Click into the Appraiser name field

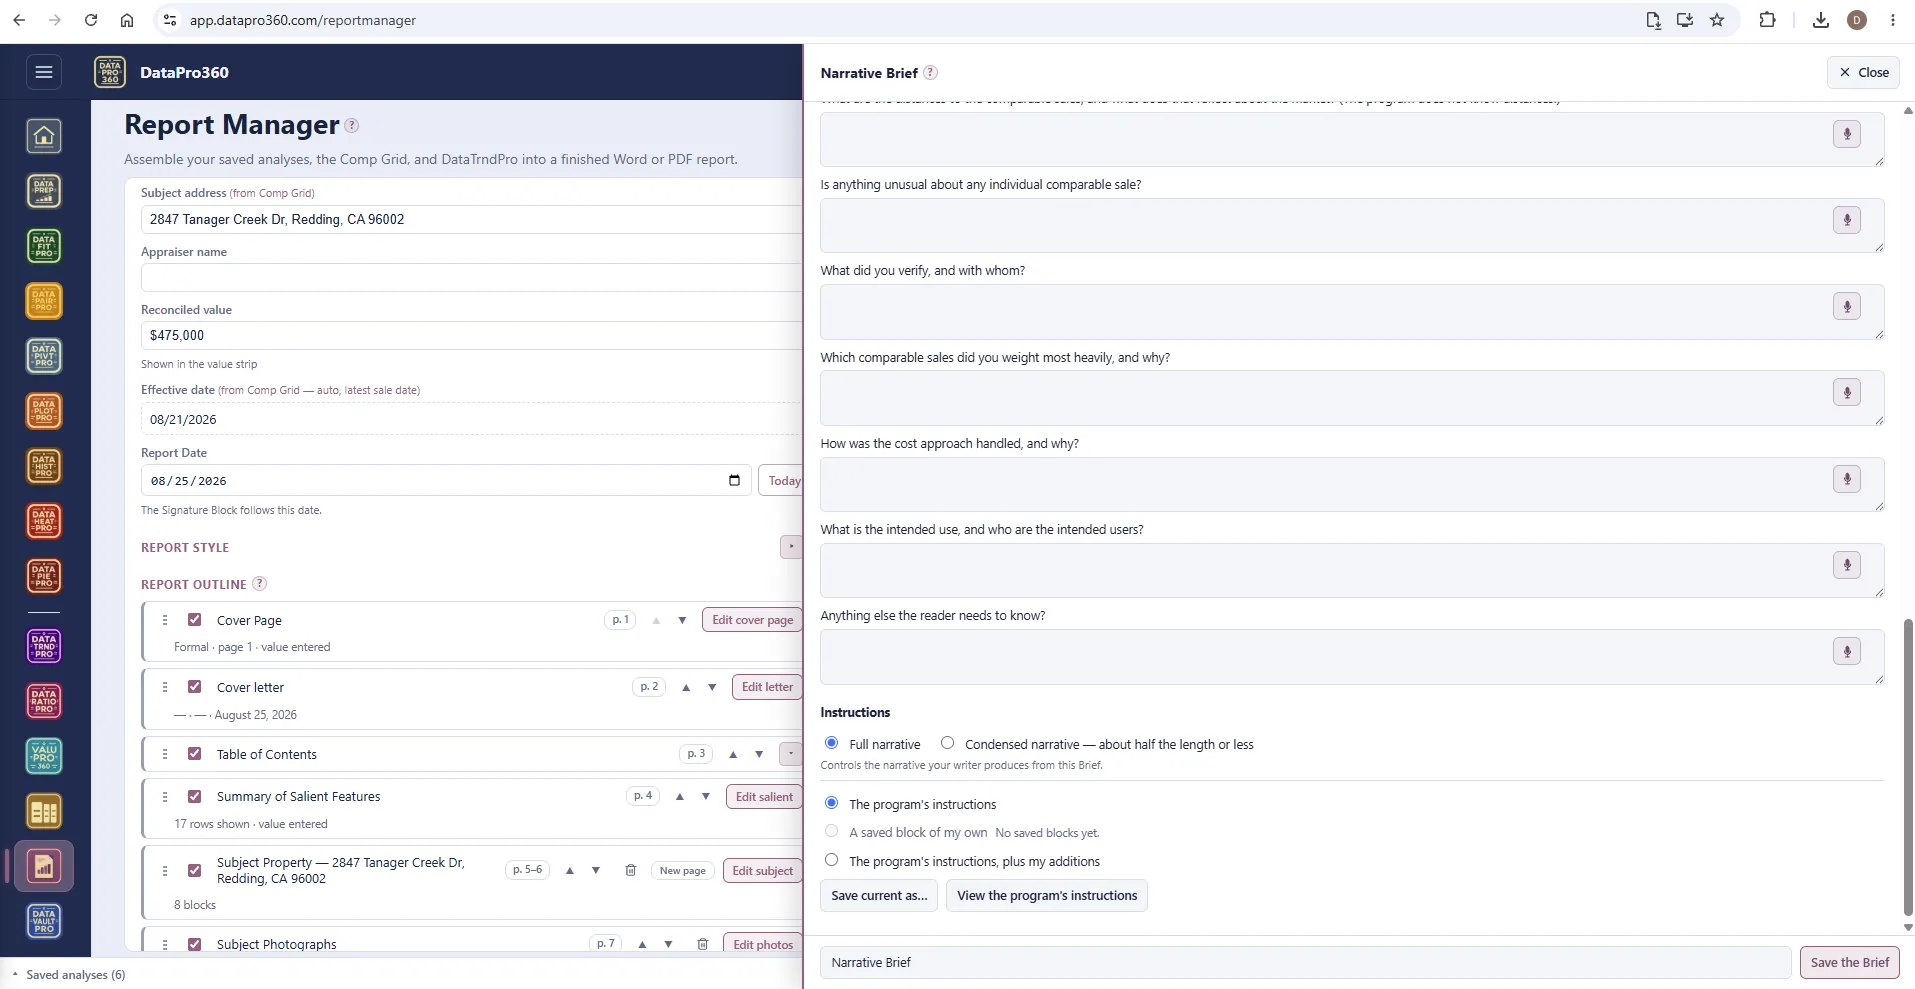pyautogui.click(x=471, y=277)
